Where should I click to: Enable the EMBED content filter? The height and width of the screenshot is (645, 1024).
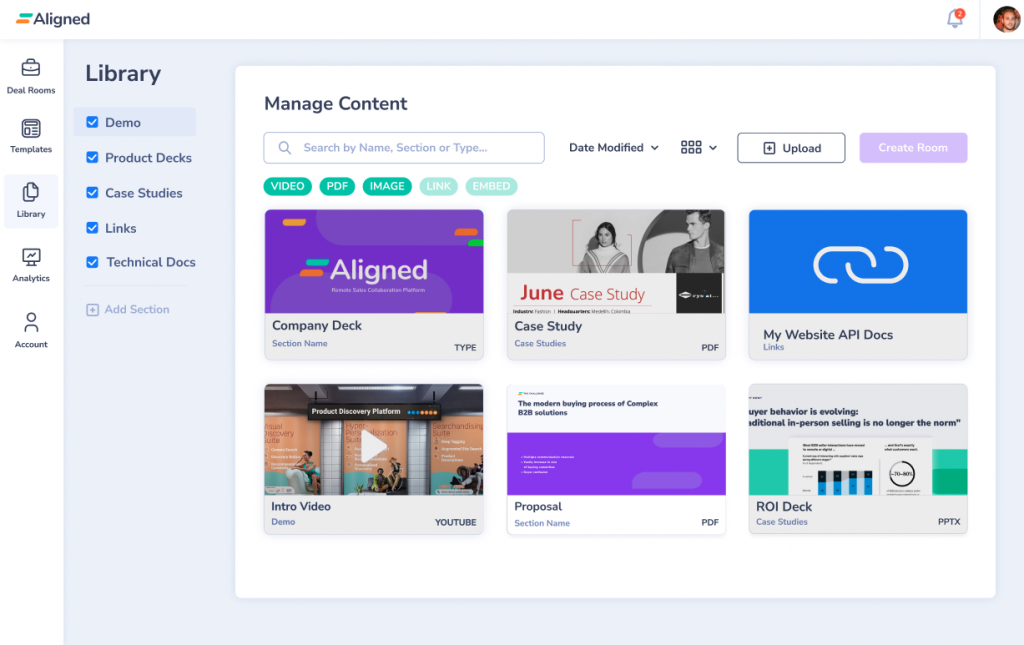tap(491, 186)
